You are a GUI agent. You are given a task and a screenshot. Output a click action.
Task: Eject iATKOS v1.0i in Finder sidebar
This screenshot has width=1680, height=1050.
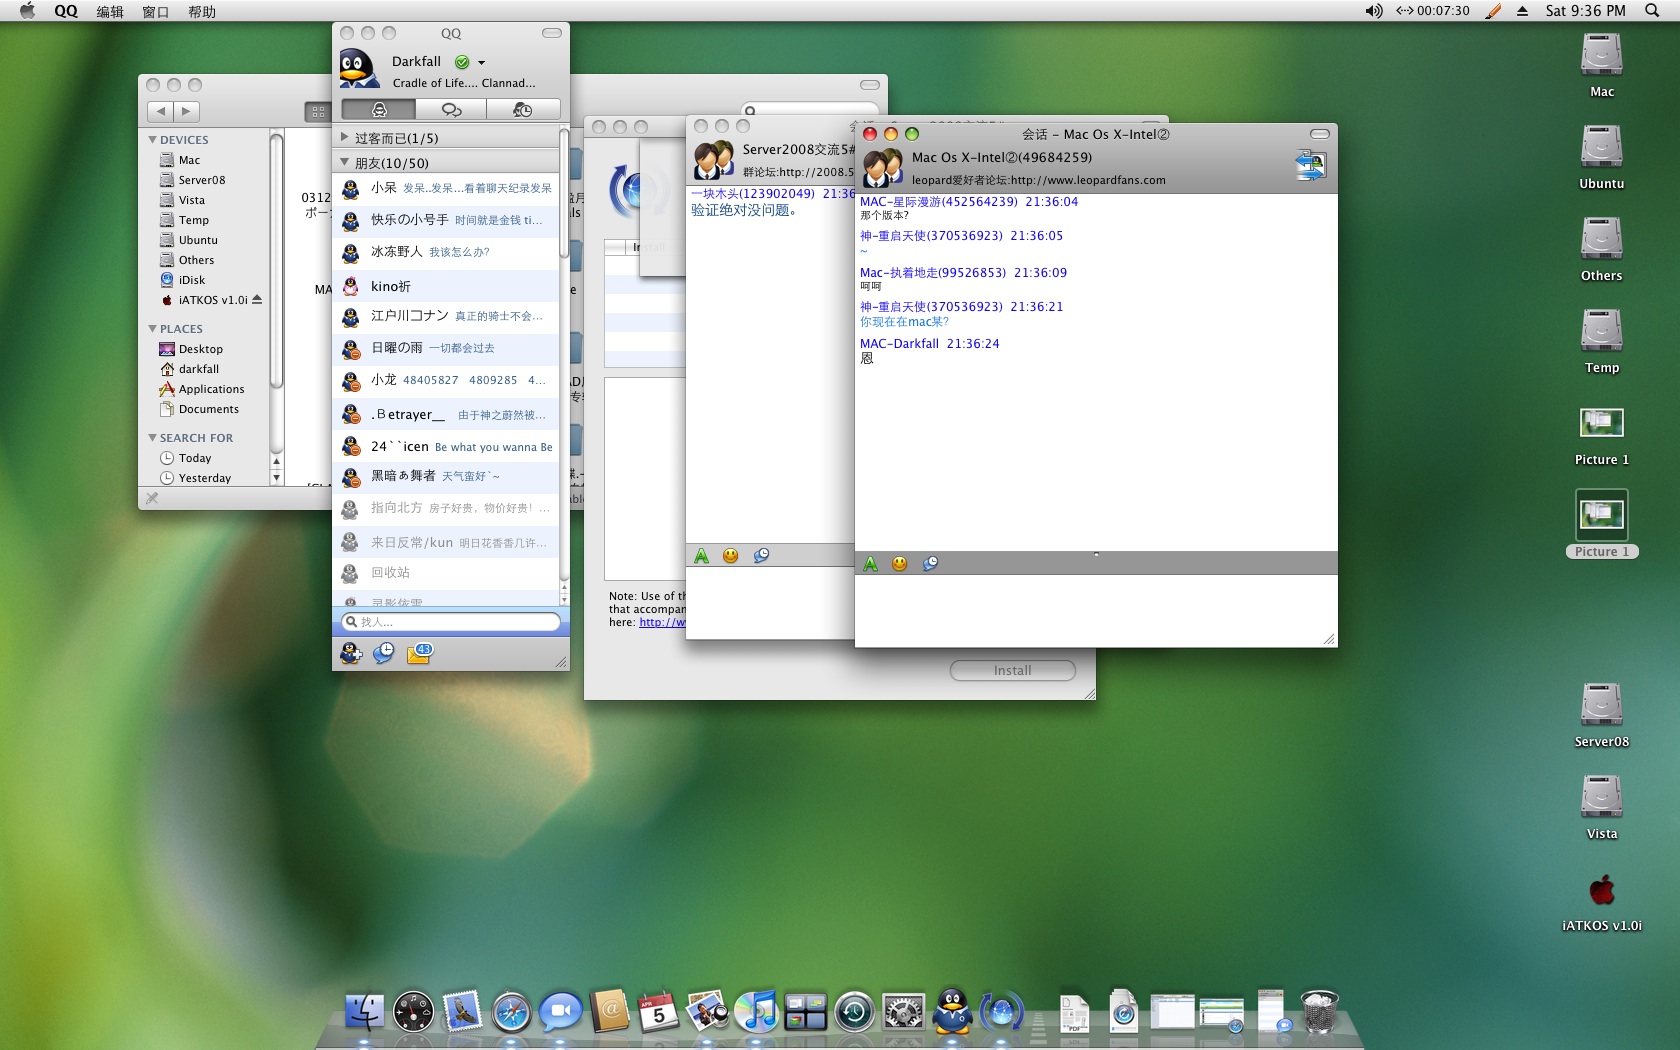pyautogui.click(x=257, y=300)
